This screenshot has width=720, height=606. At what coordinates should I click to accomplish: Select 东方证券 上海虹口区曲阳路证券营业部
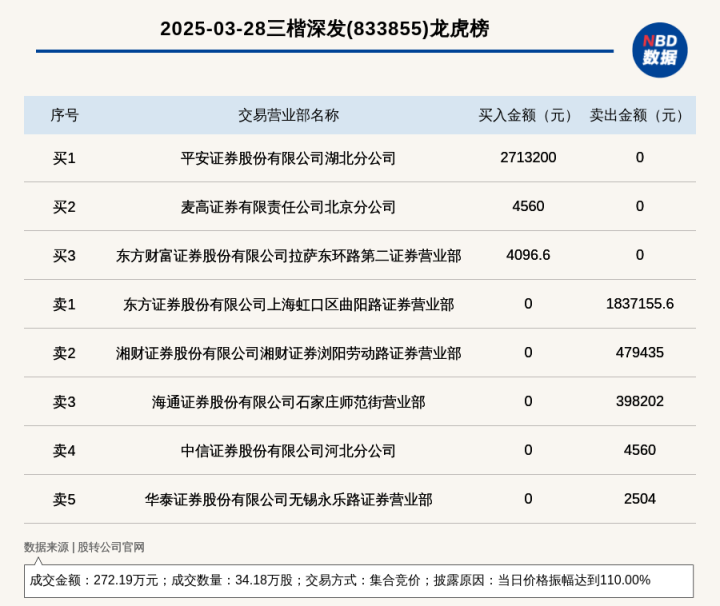click(288, 304)
